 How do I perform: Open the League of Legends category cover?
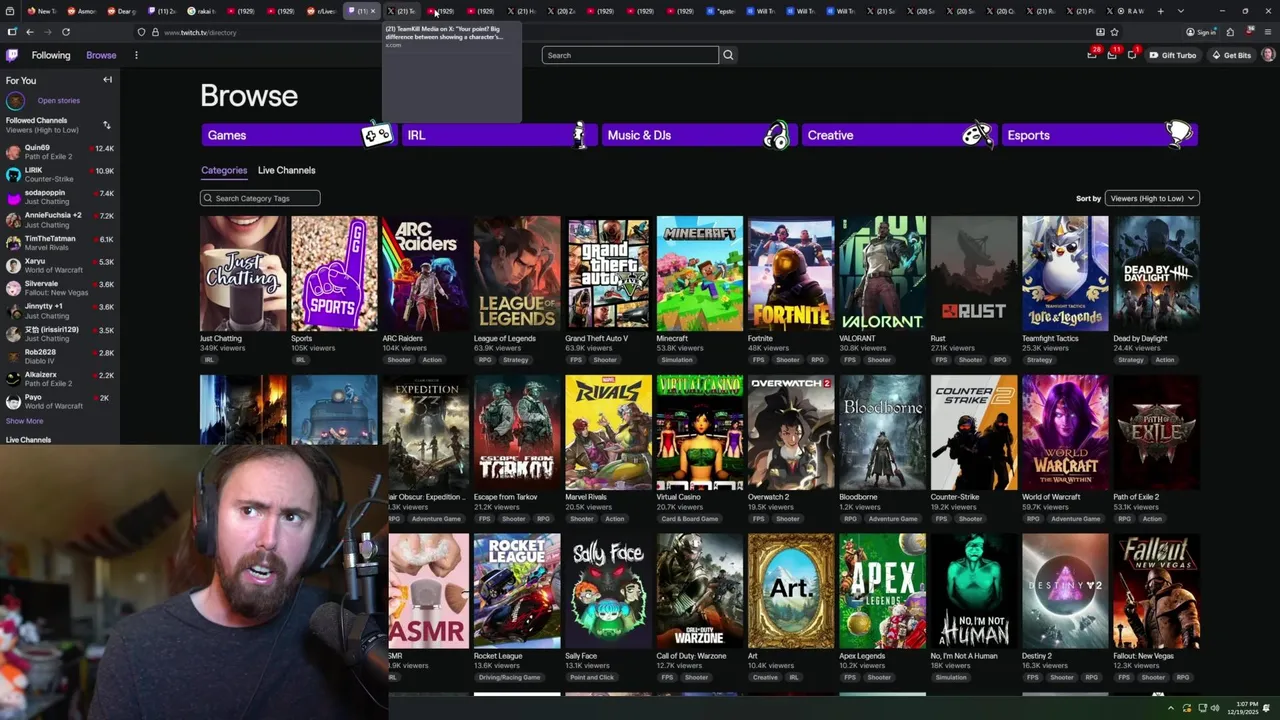[x=517, y=273]
